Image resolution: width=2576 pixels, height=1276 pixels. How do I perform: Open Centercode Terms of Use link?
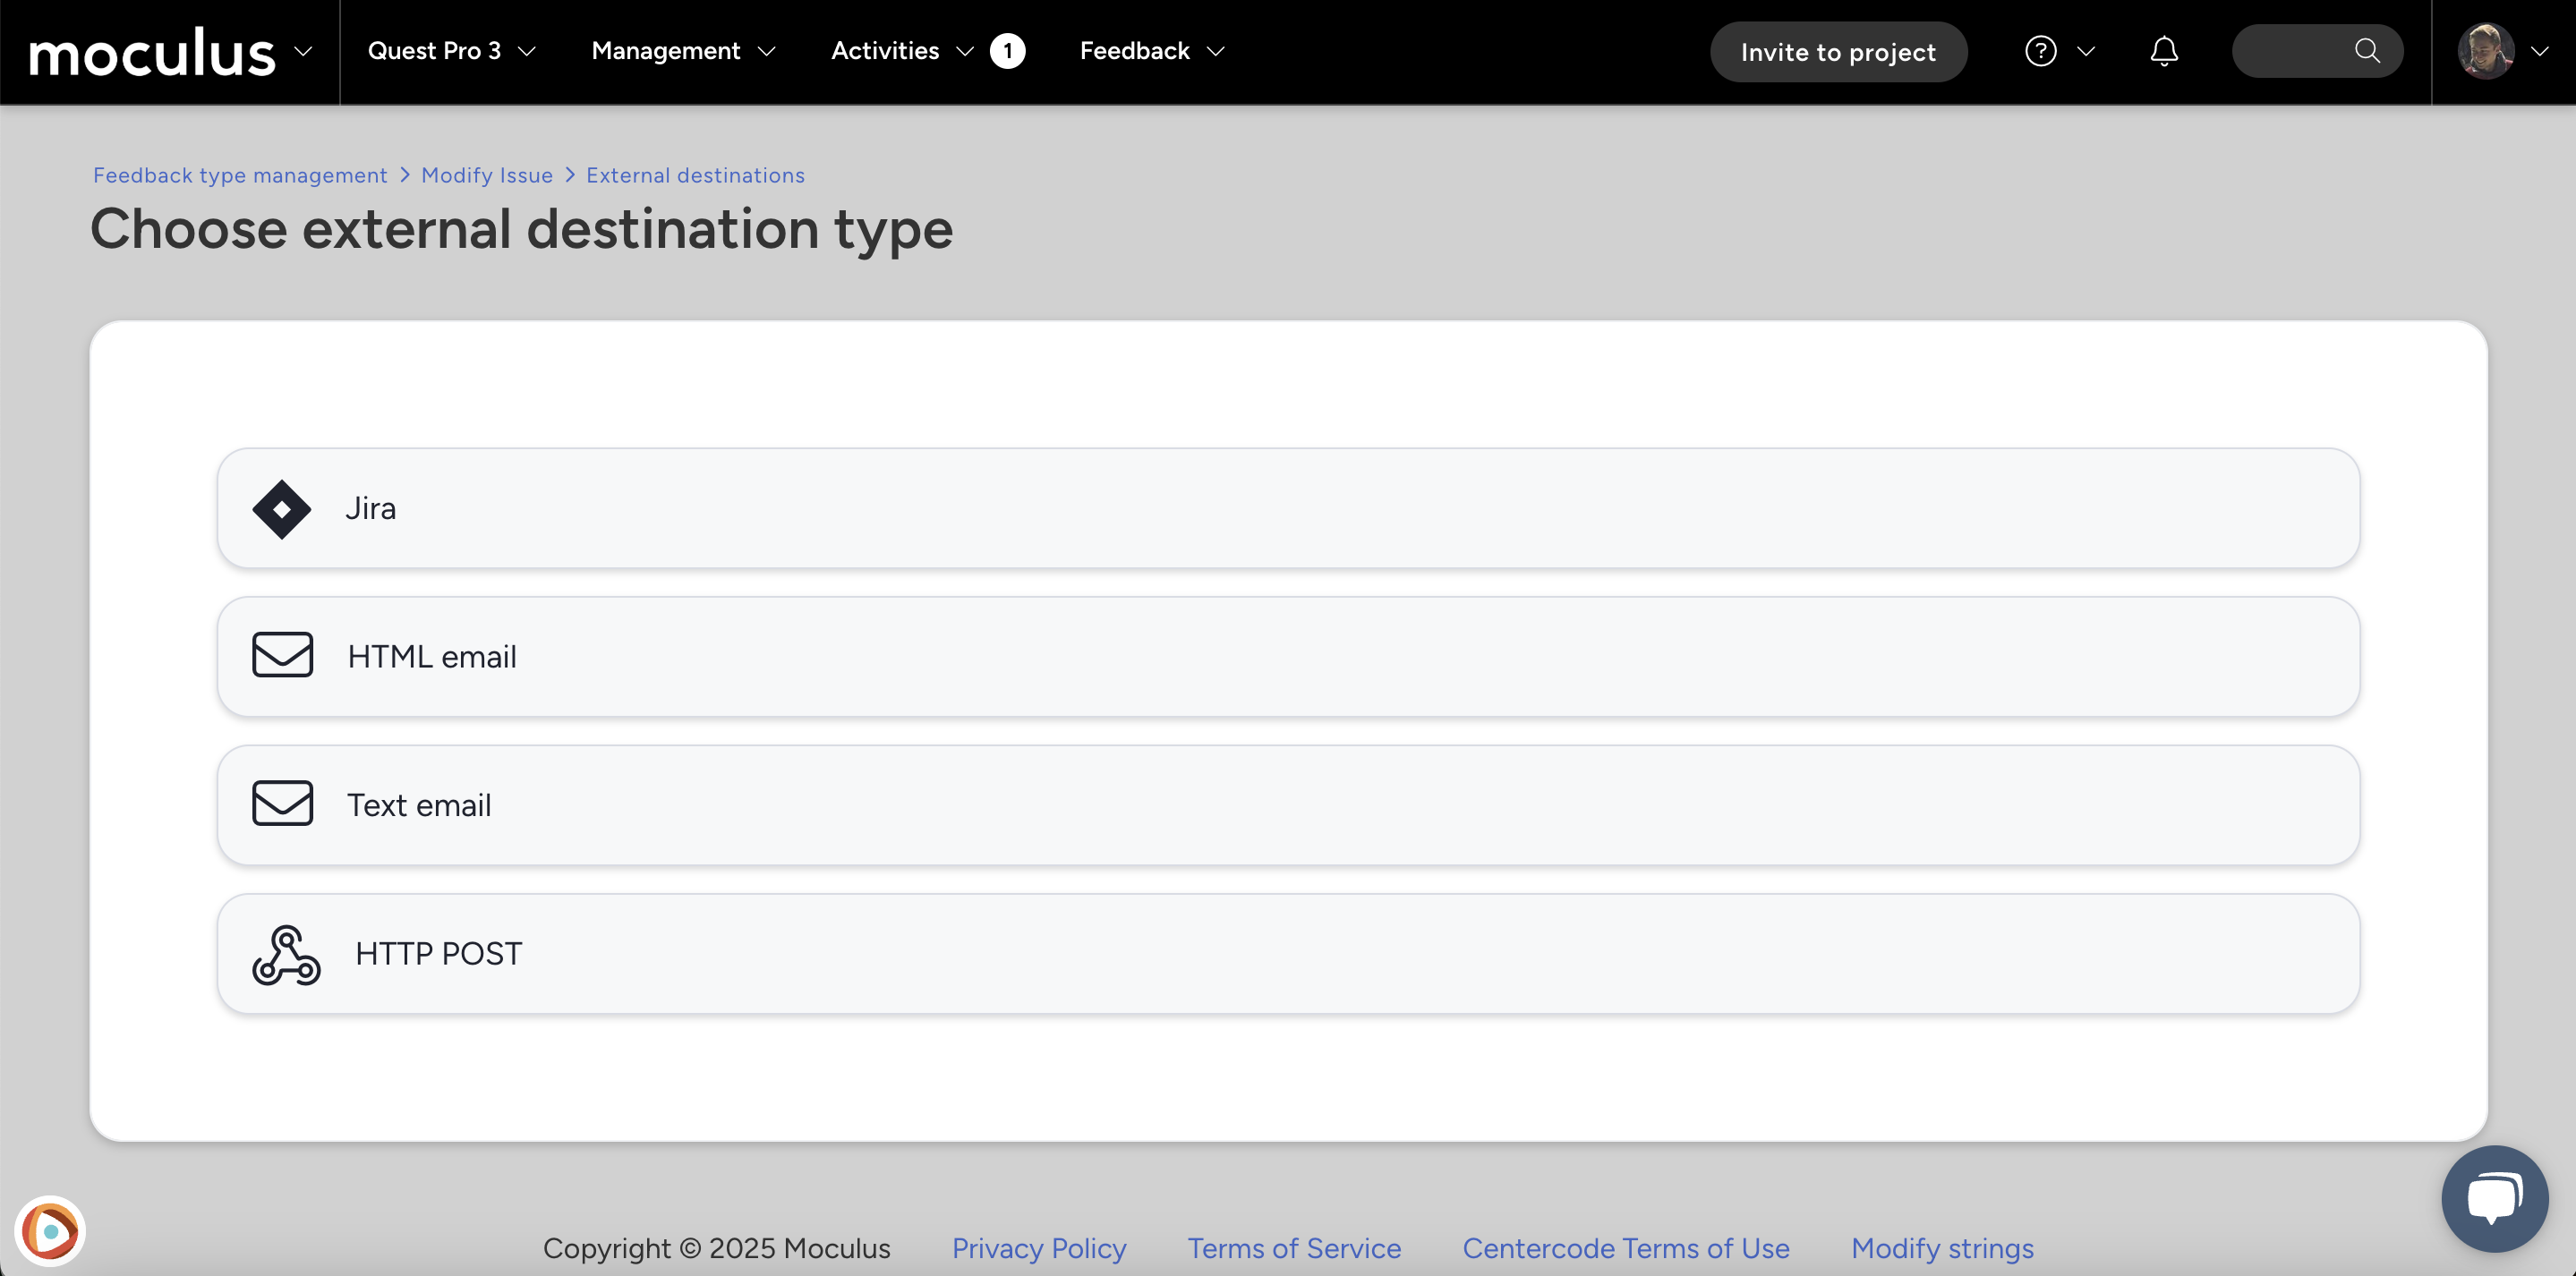[x=1626, y=1248]
